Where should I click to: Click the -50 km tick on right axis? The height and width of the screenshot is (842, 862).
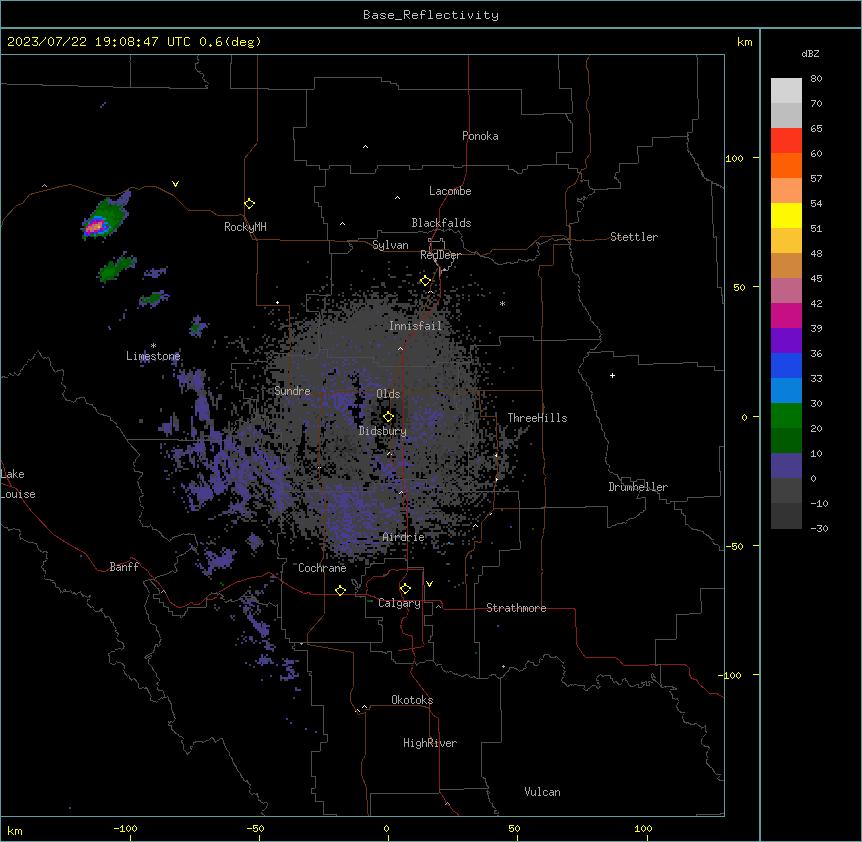click(x=735, y=546)
